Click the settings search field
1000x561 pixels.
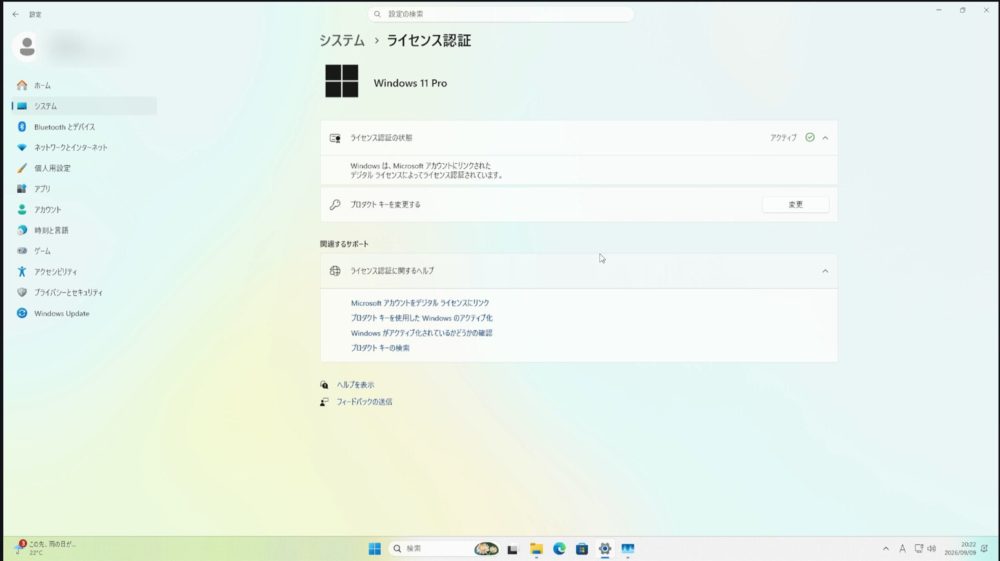click(x=501, y=14)
